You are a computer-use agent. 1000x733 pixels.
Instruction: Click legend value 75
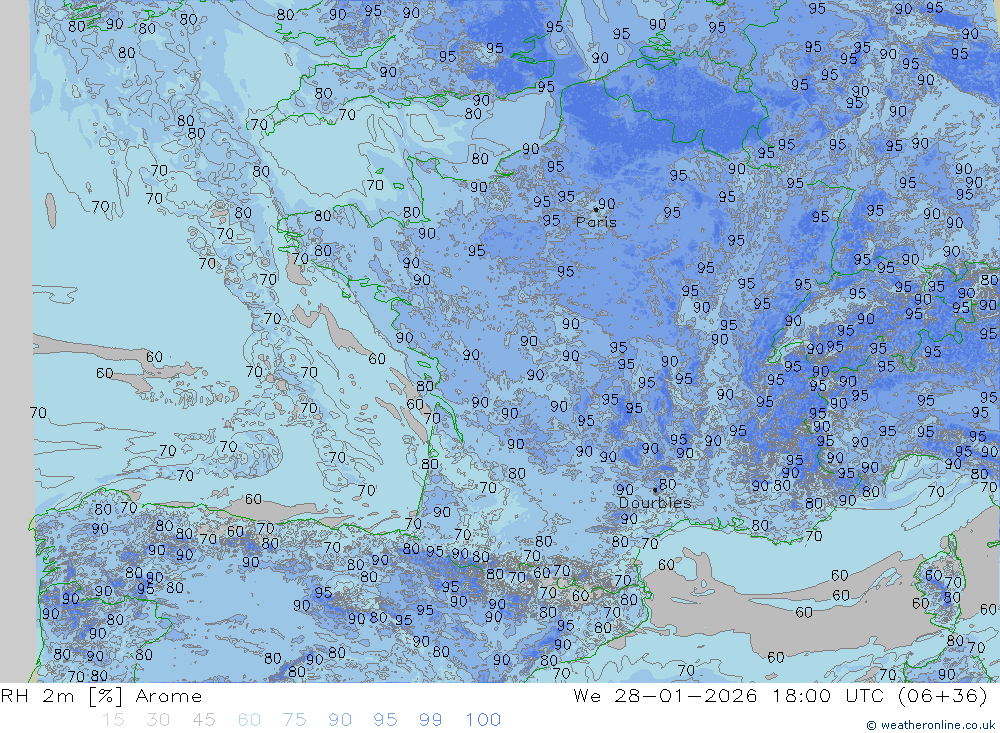click(x=294, y=720)
